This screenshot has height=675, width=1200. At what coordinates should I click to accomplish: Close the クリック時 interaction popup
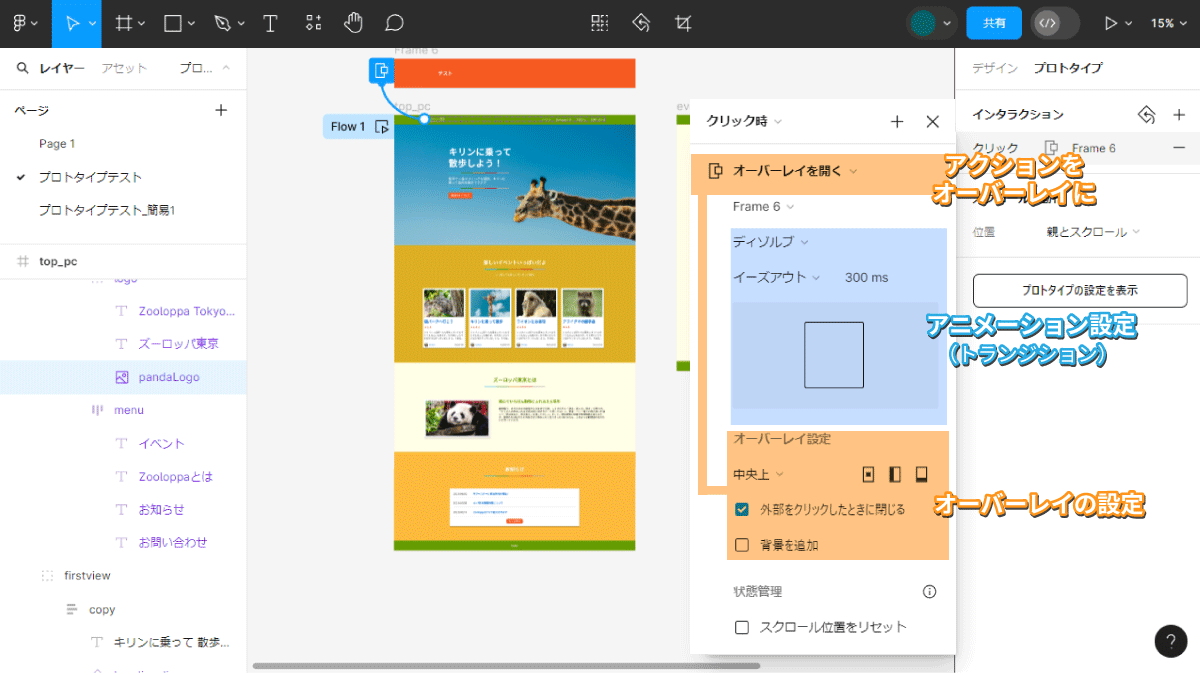933,121
